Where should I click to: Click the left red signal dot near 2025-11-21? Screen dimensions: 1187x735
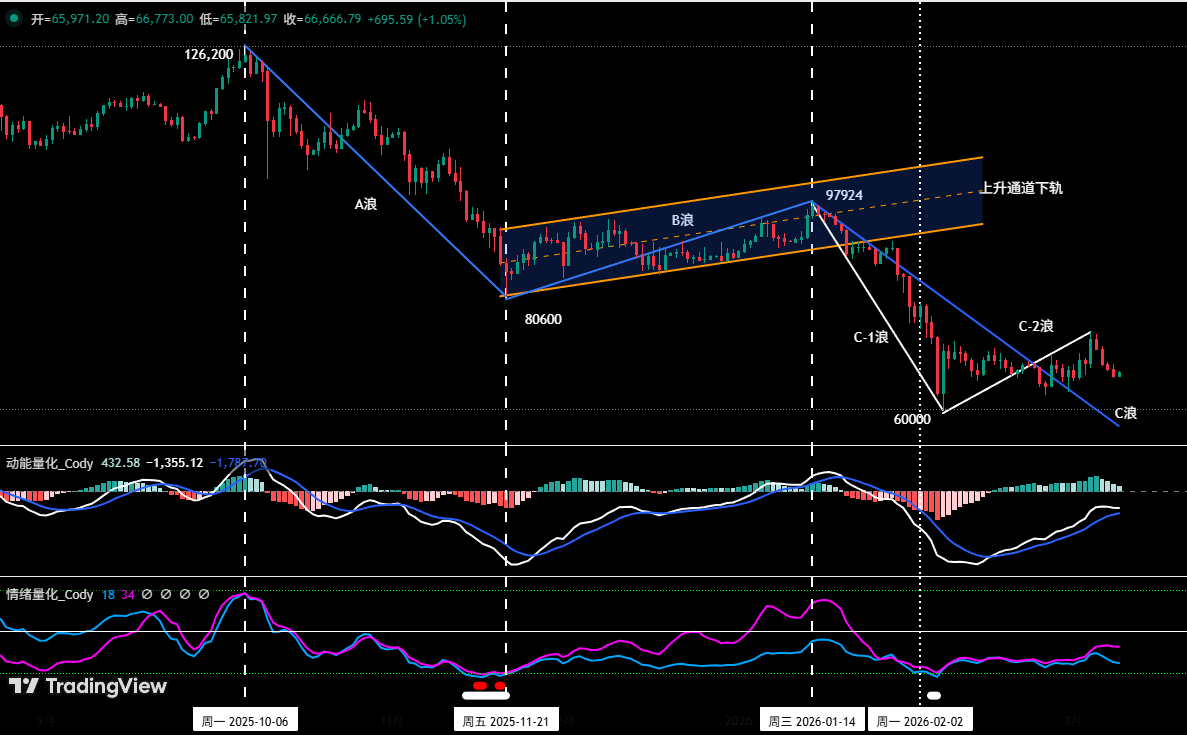479,686
